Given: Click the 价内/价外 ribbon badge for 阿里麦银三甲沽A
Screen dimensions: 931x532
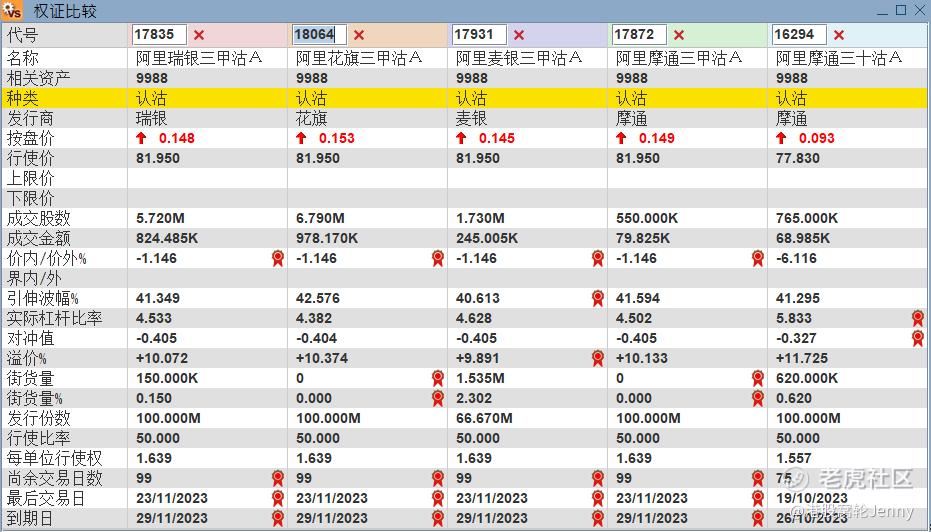Looking at the screenshot, I should click(598, 258).
